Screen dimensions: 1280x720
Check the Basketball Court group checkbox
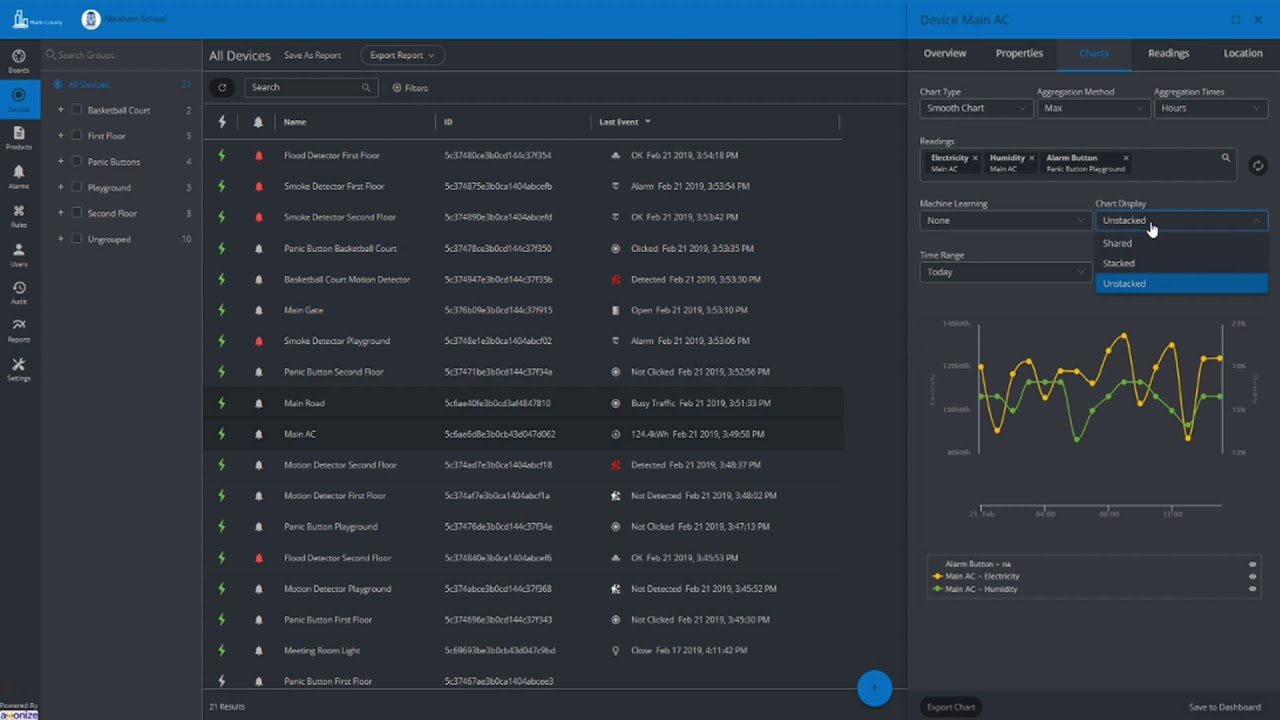tap(76, 110)
